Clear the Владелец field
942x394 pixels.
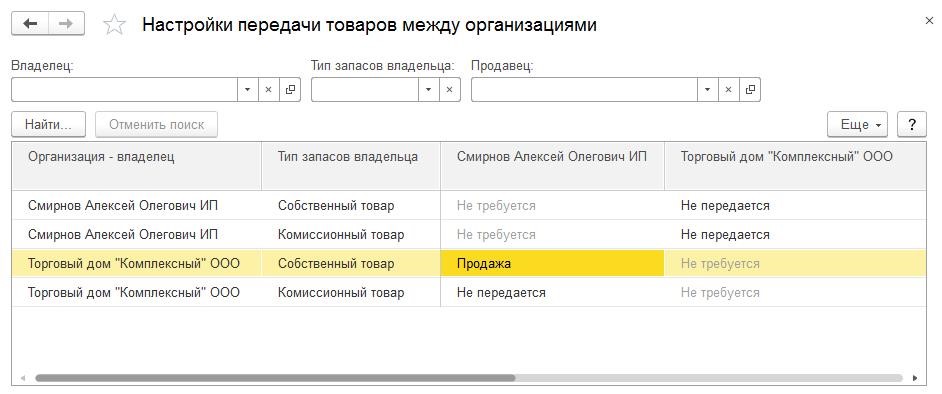click(x=269, y=89)
